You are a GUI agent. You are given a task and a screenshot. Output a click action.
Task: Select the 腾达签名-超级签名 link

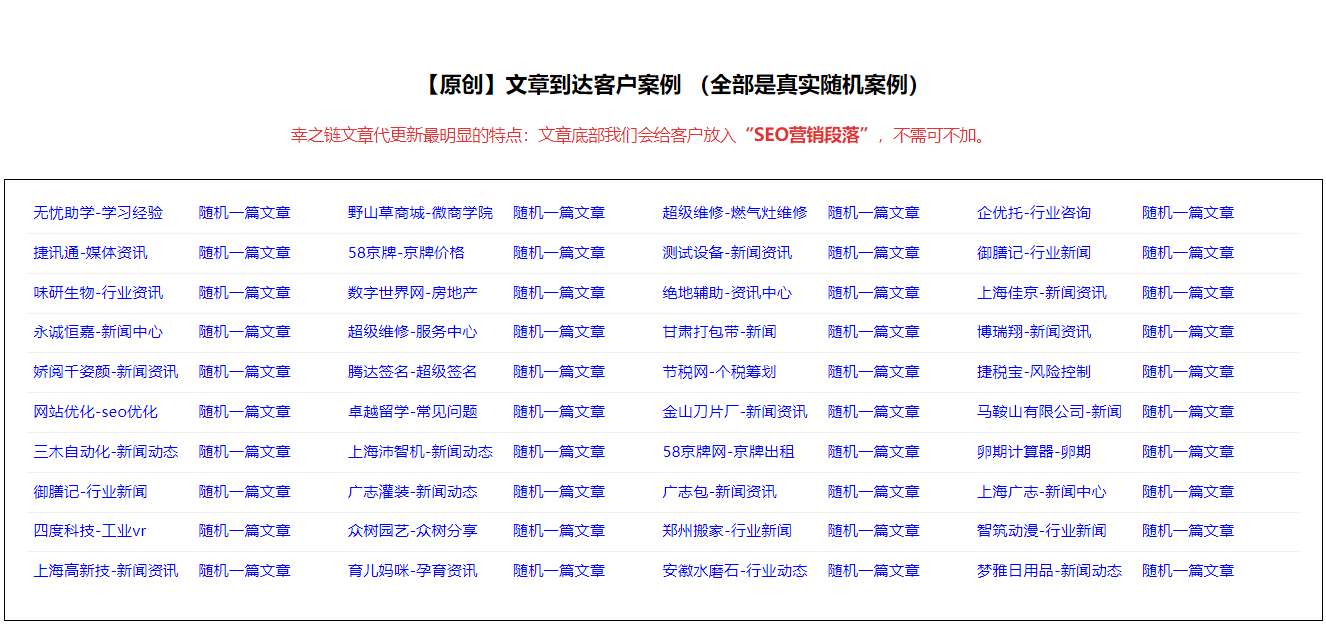point(413,372)
